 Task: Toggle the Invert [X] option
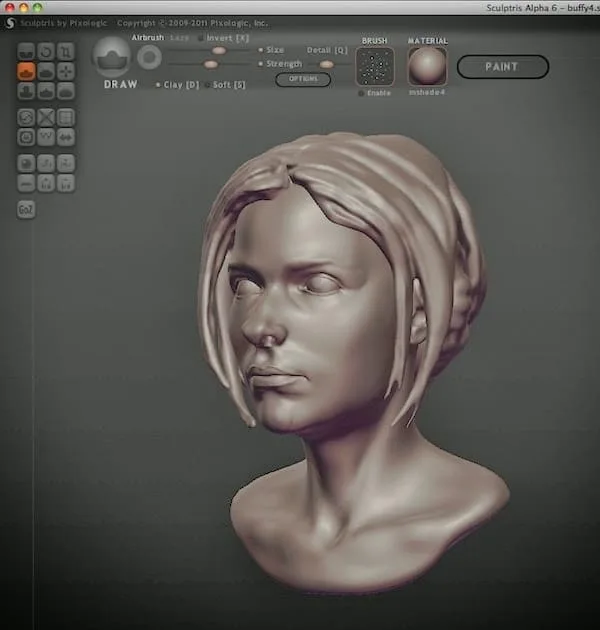point(224,38)
